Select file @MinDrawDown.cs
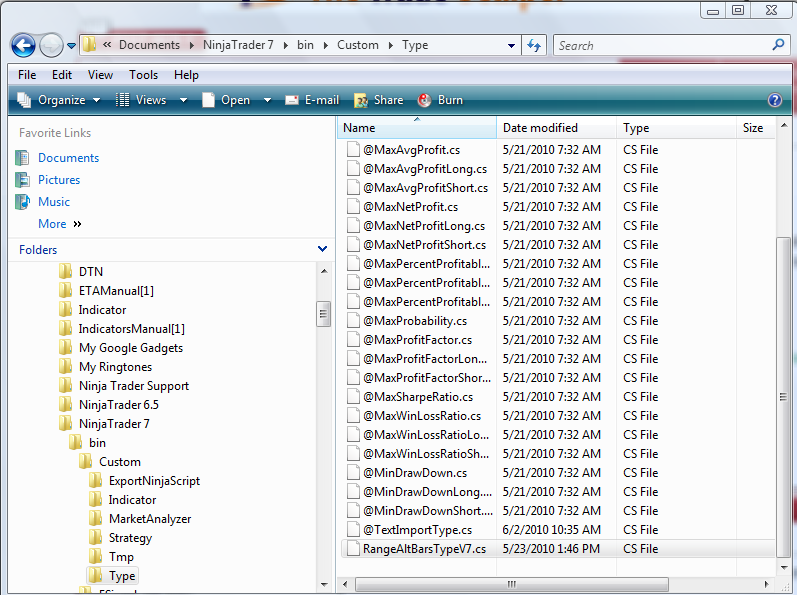This screenshot has width=797, height=595. coord(415,473)
